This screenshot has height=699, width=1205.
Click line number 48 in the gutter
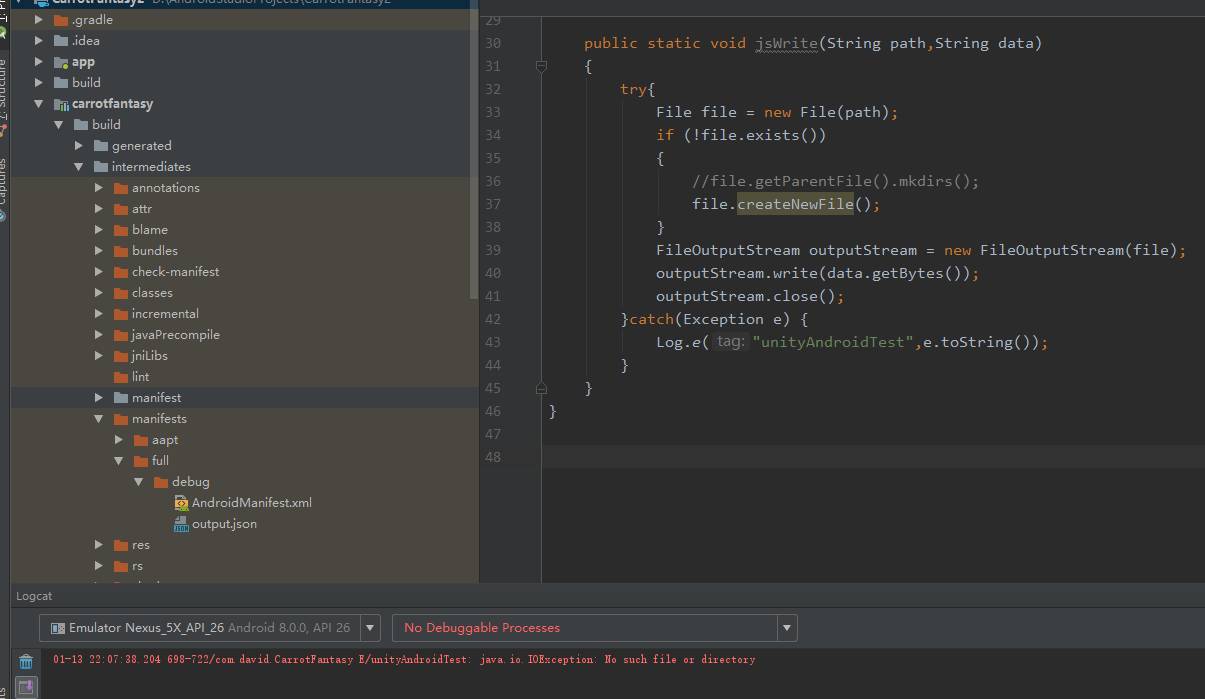(491, 457)
